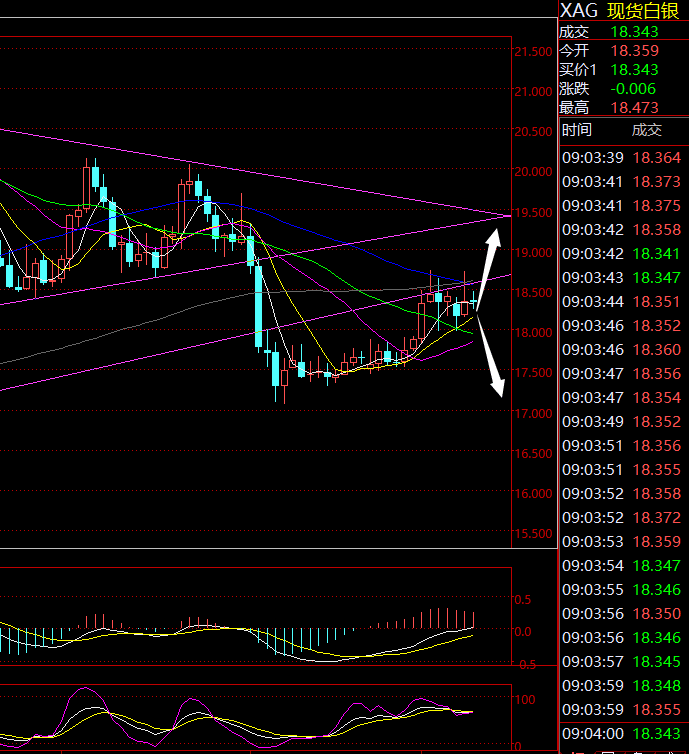The width and height of the screenshot is (689, 754).
Task: Click the 17.500 price axis label
Action: pyautogui.click(x=533, y=373)
